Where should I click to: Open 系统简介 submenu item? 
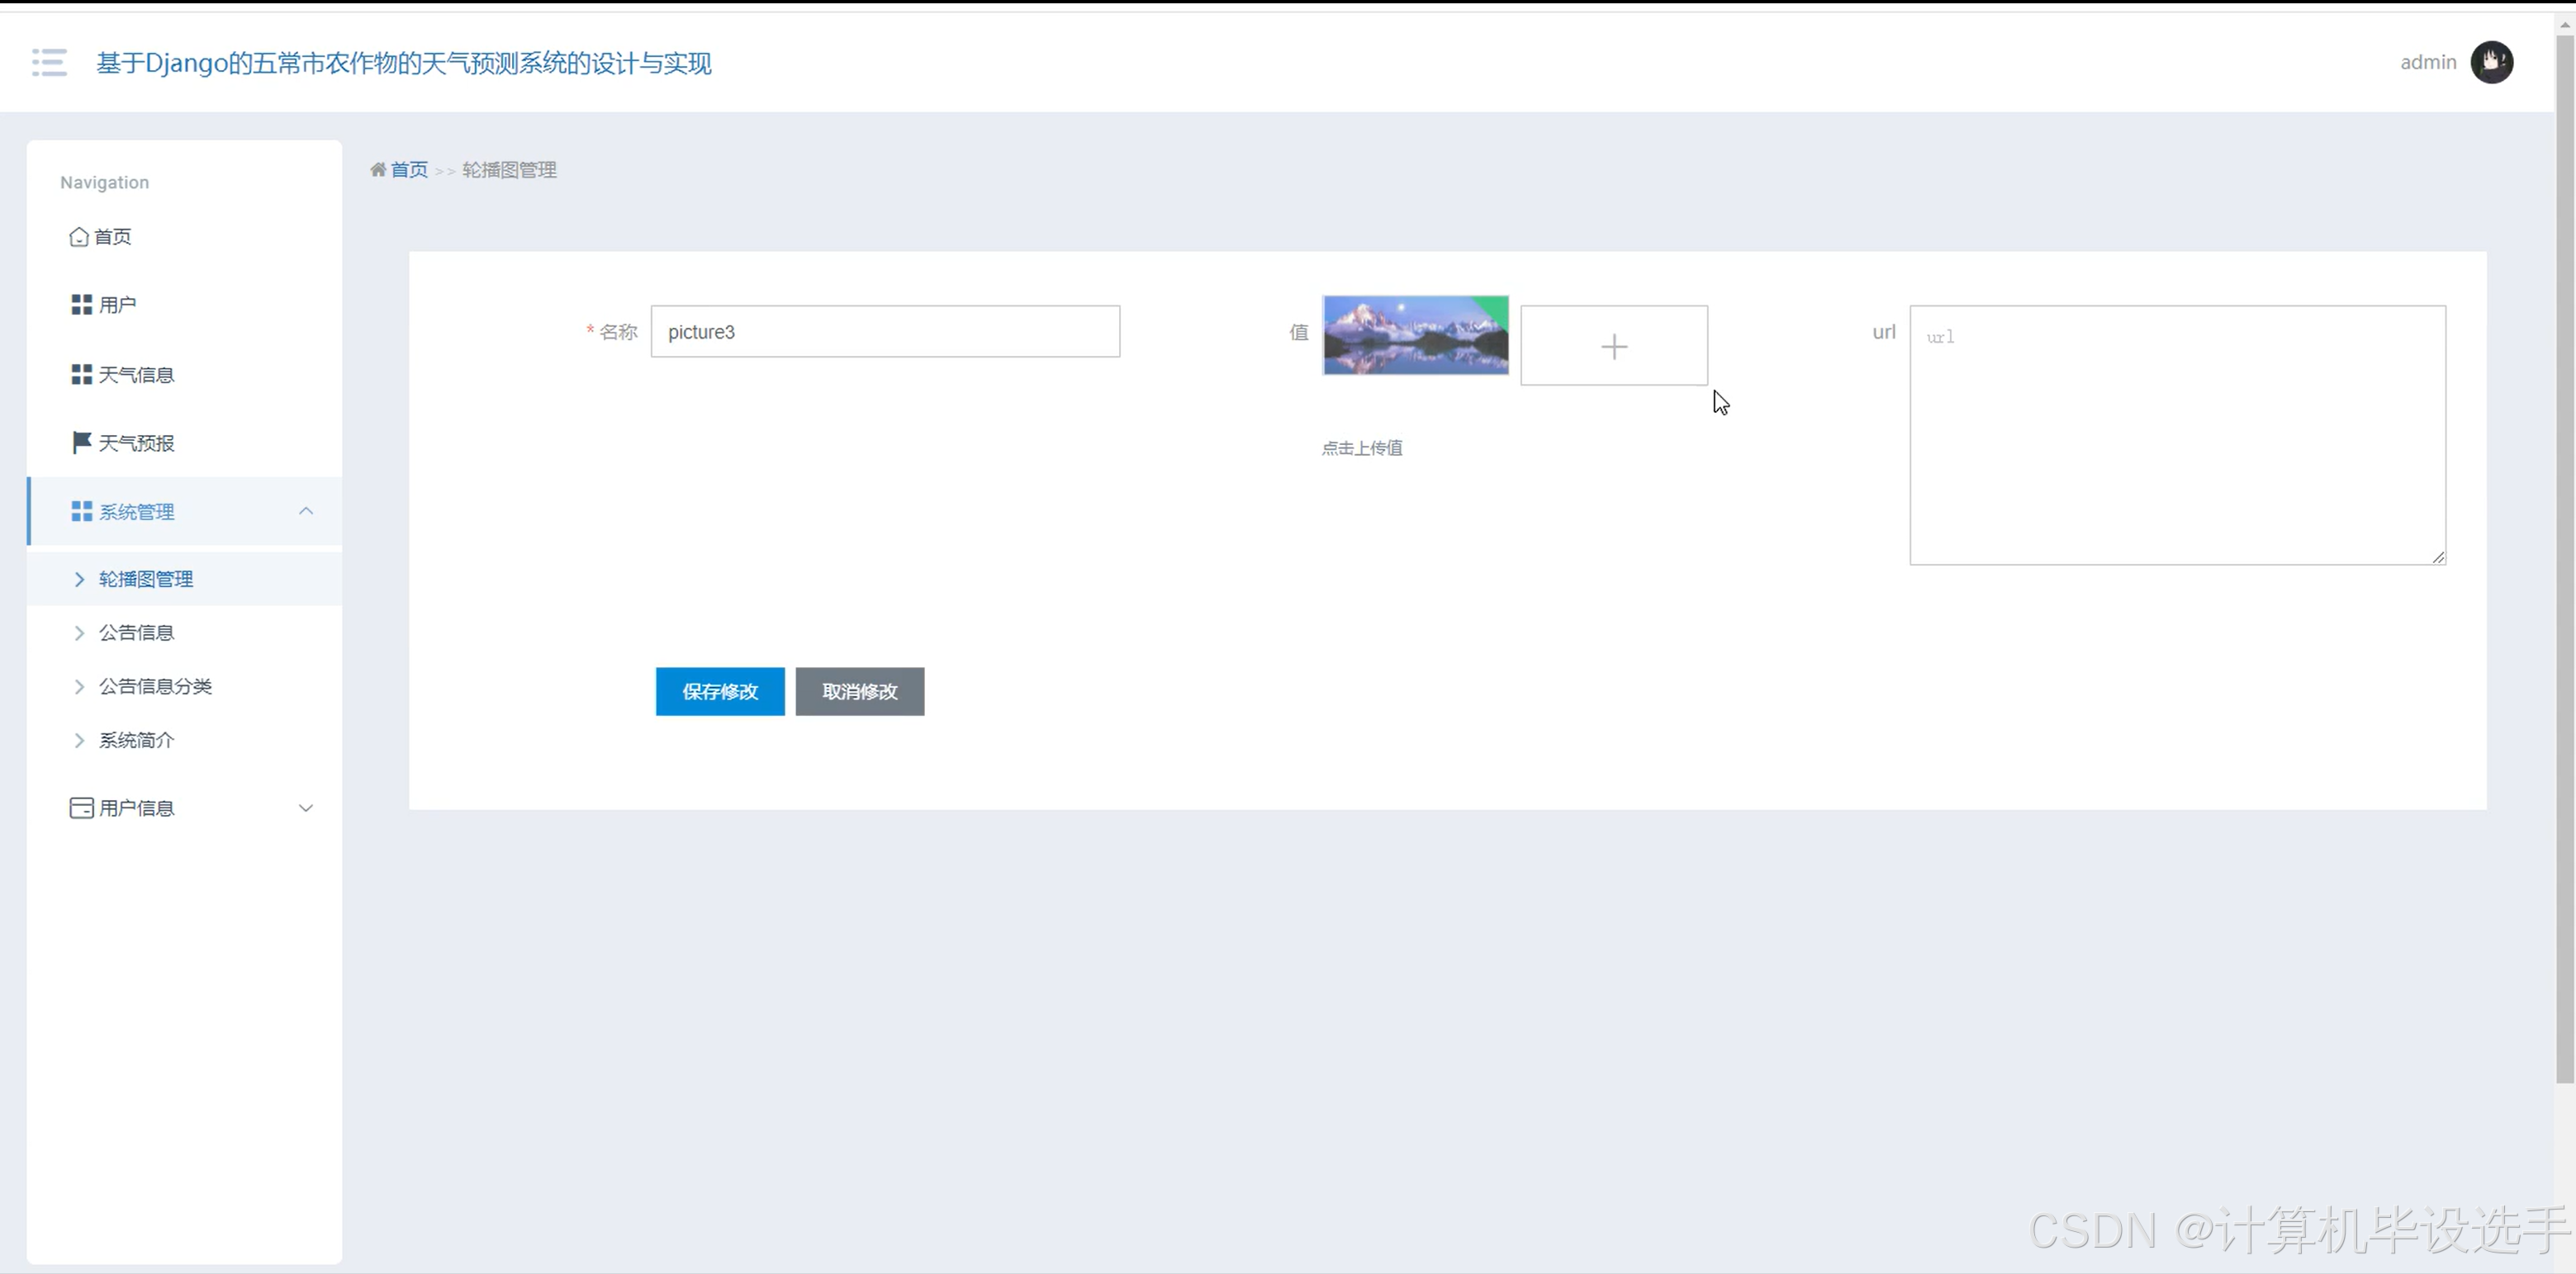tap(136, 741)
